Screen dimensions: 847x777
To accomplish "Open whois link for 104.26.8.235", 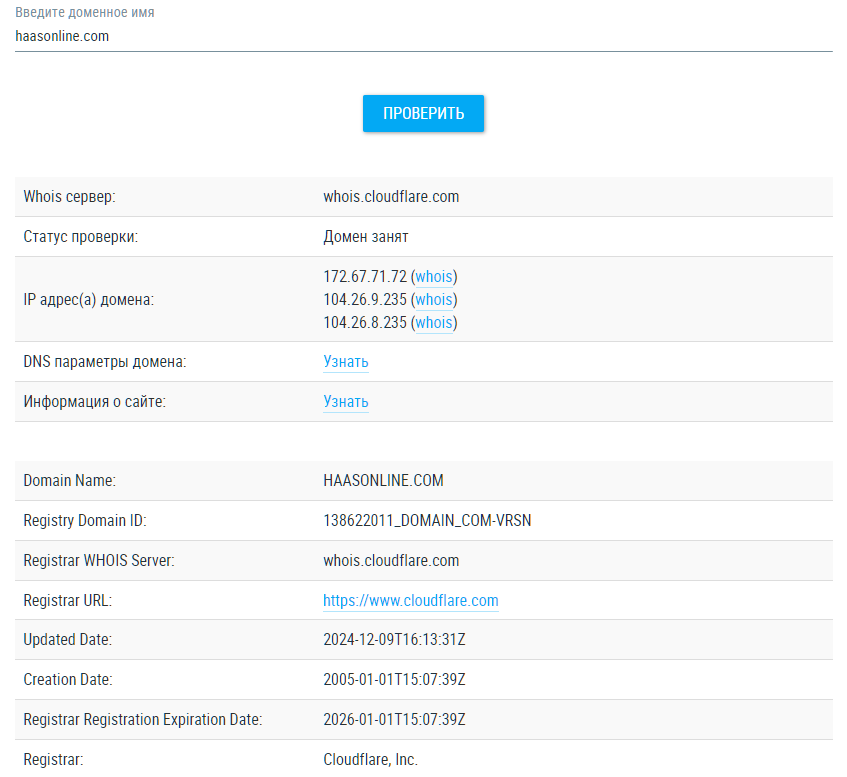I will point(434,323).
